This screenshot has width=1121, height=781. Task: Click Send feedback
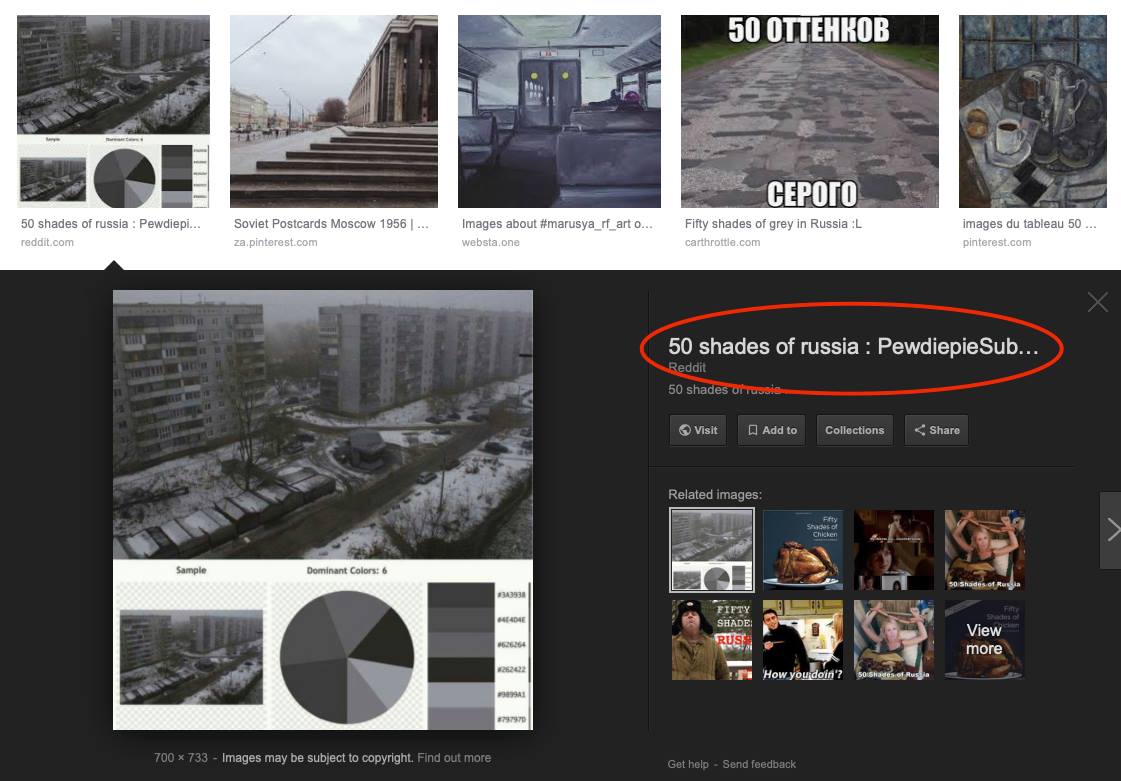(759, 764)
